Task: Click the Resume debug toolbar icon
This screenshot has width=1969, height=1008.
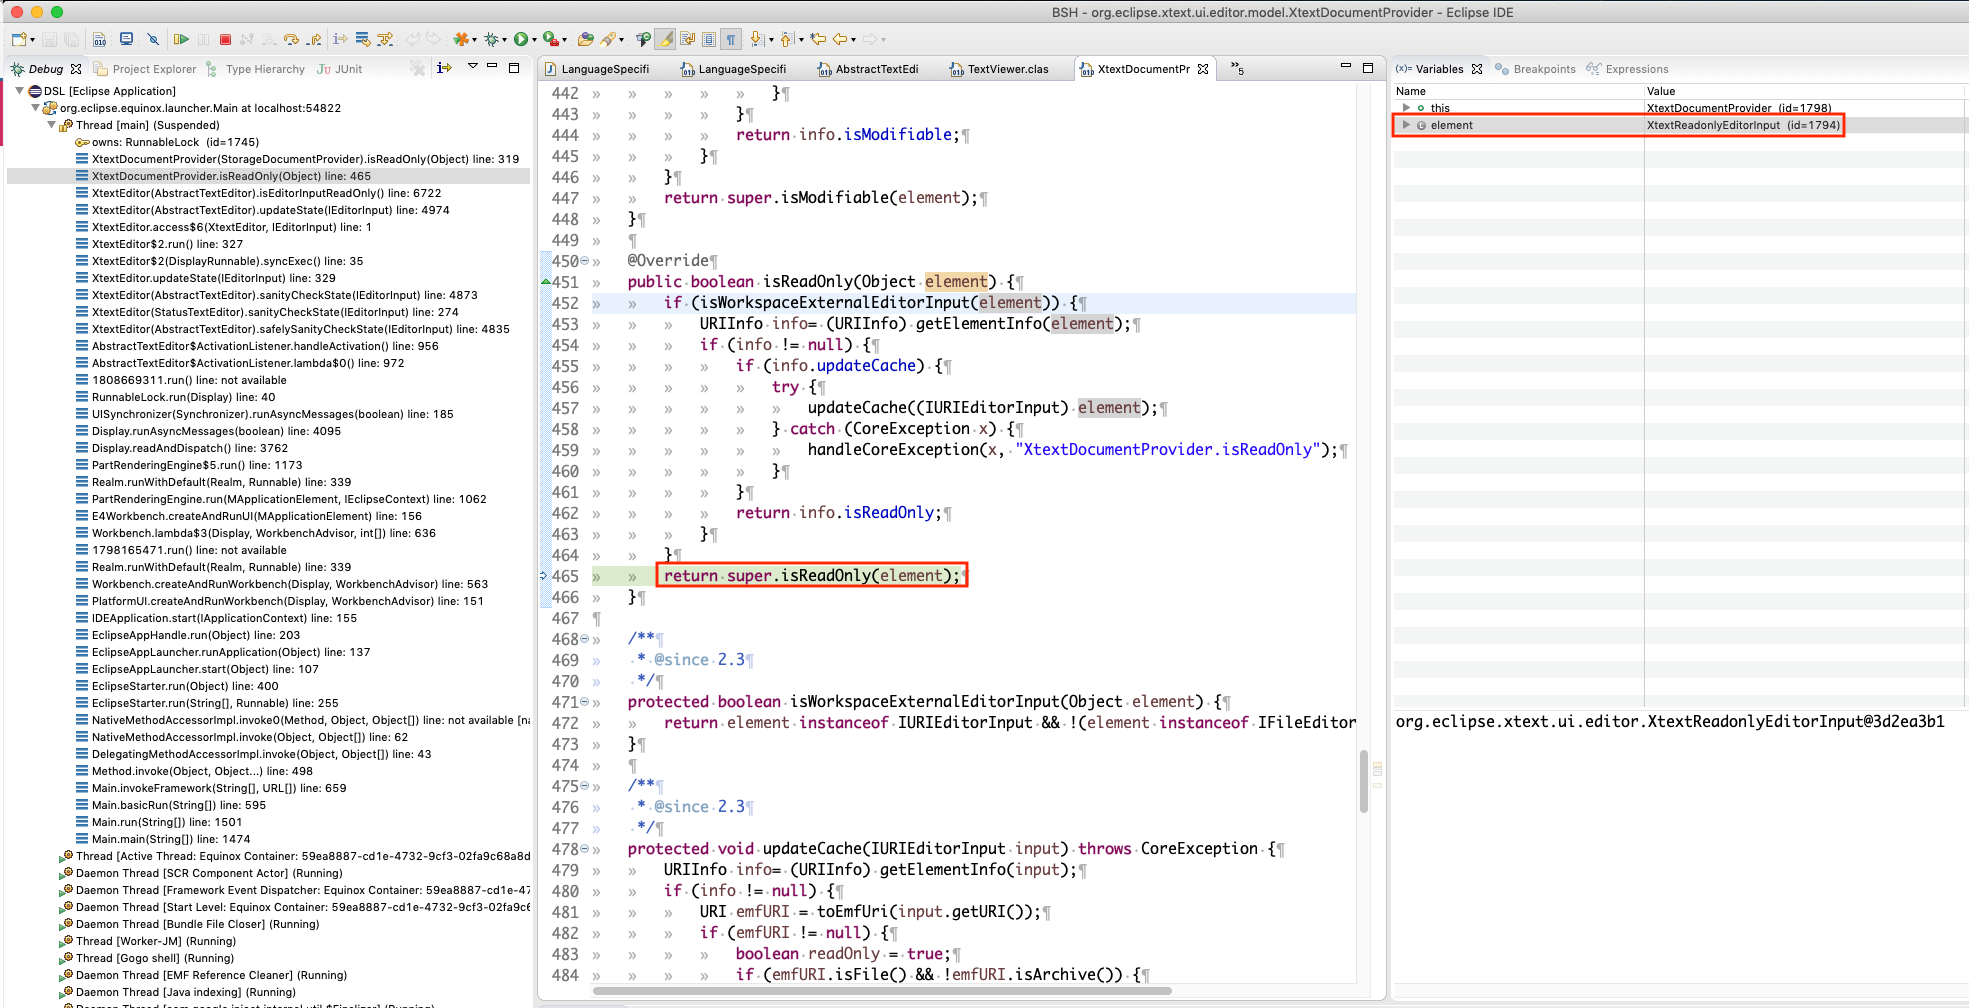Action: [x=181, y=40]
